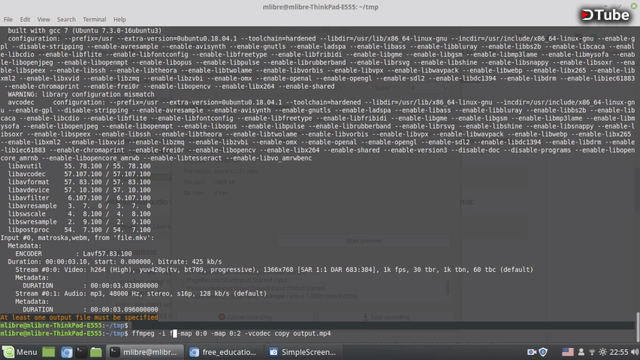Image resolution: width=640 pixels, height=360 pixels.
Task: Open the network wifi tray icon
Action: click(x=592, y=352)
